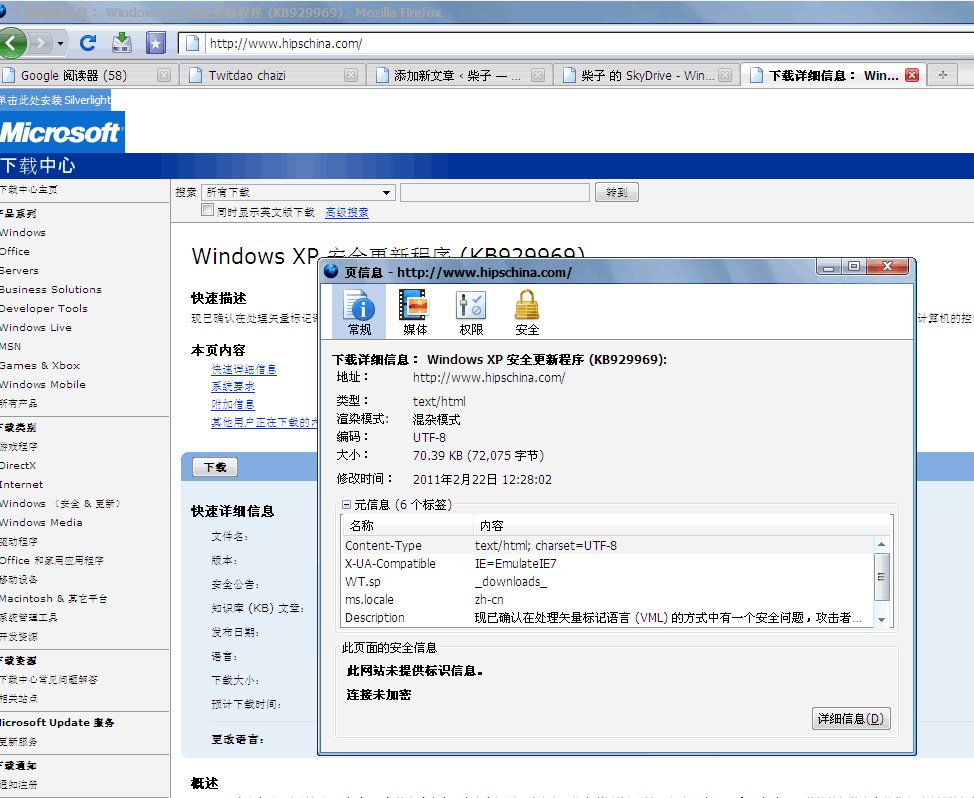Image resolution: width=974 pixels, height=798 pixels.
Task: Click the Microsoft logo
Action: point(61,132)
